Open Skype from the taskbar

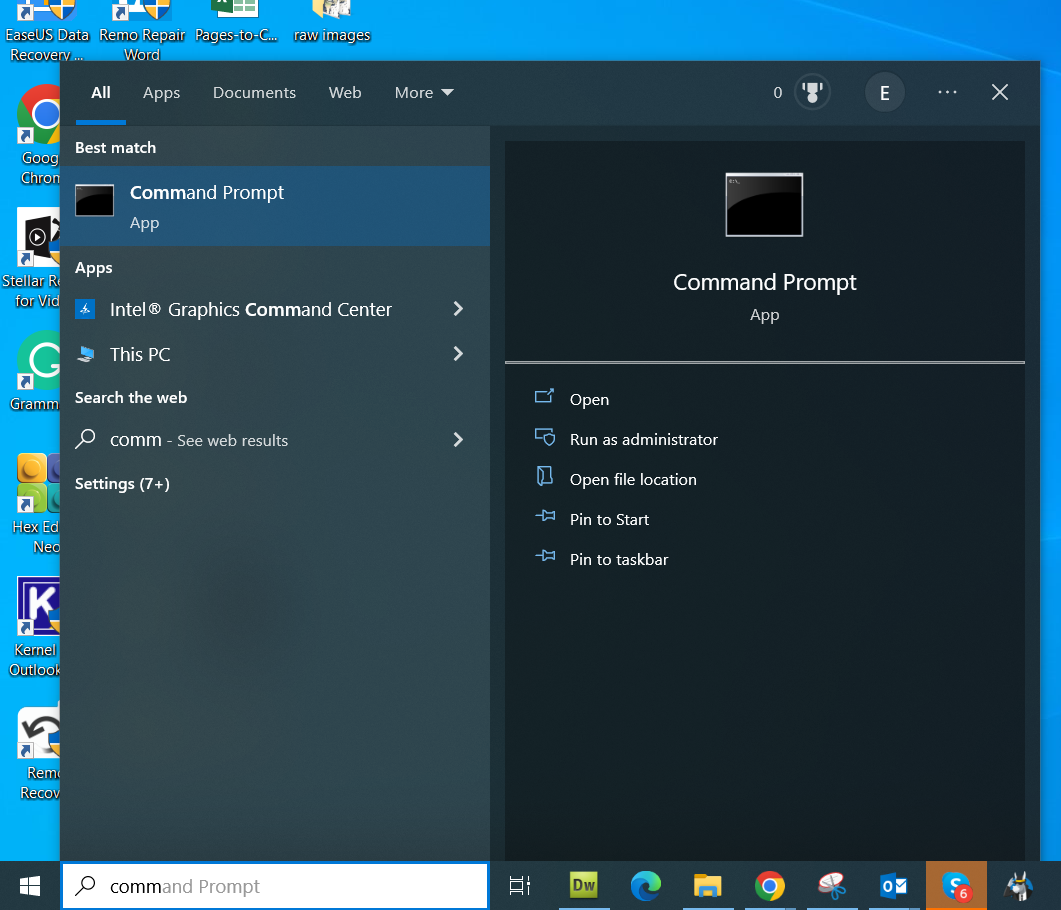tap(956, 886)
